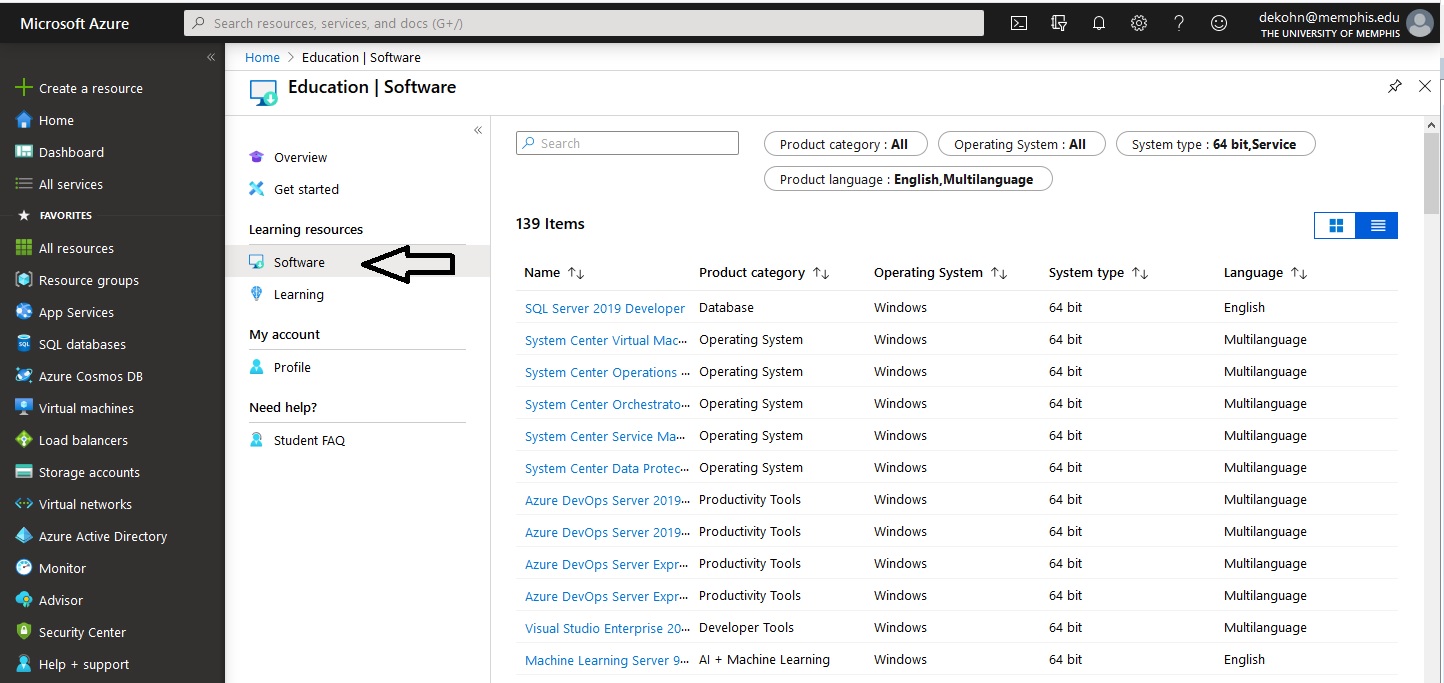This screenshot has height=683, width=1444.
Task: Sort by Operating System column
Action: point(940,272)
